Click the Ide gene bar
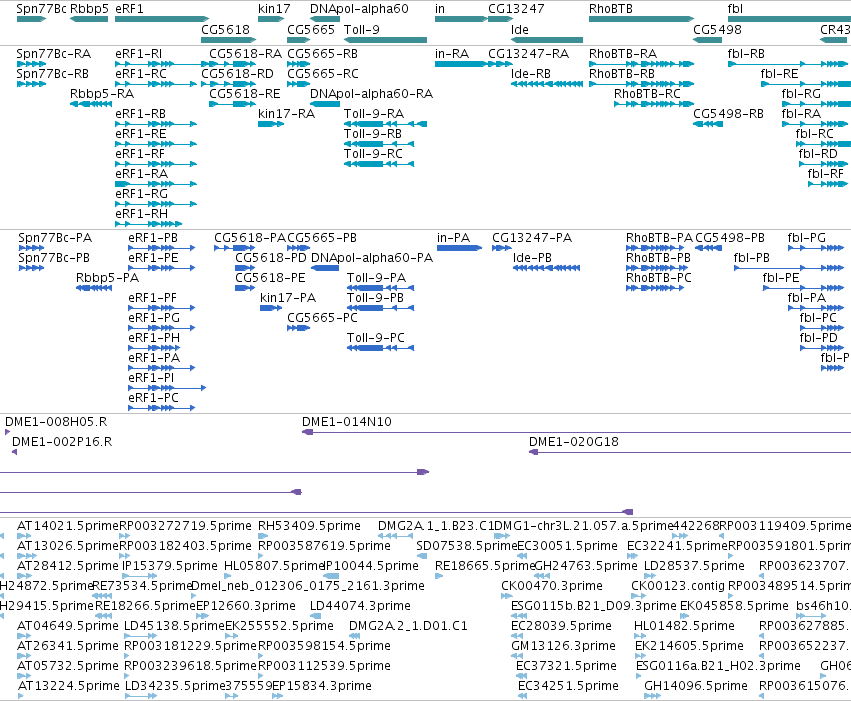This screenshot has width=851, height=701. point(547,40)
